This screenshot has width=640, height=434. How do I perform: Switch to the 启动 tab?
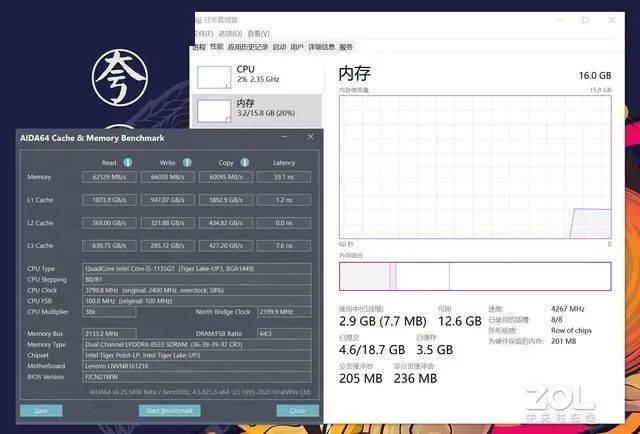coord(279,47)
